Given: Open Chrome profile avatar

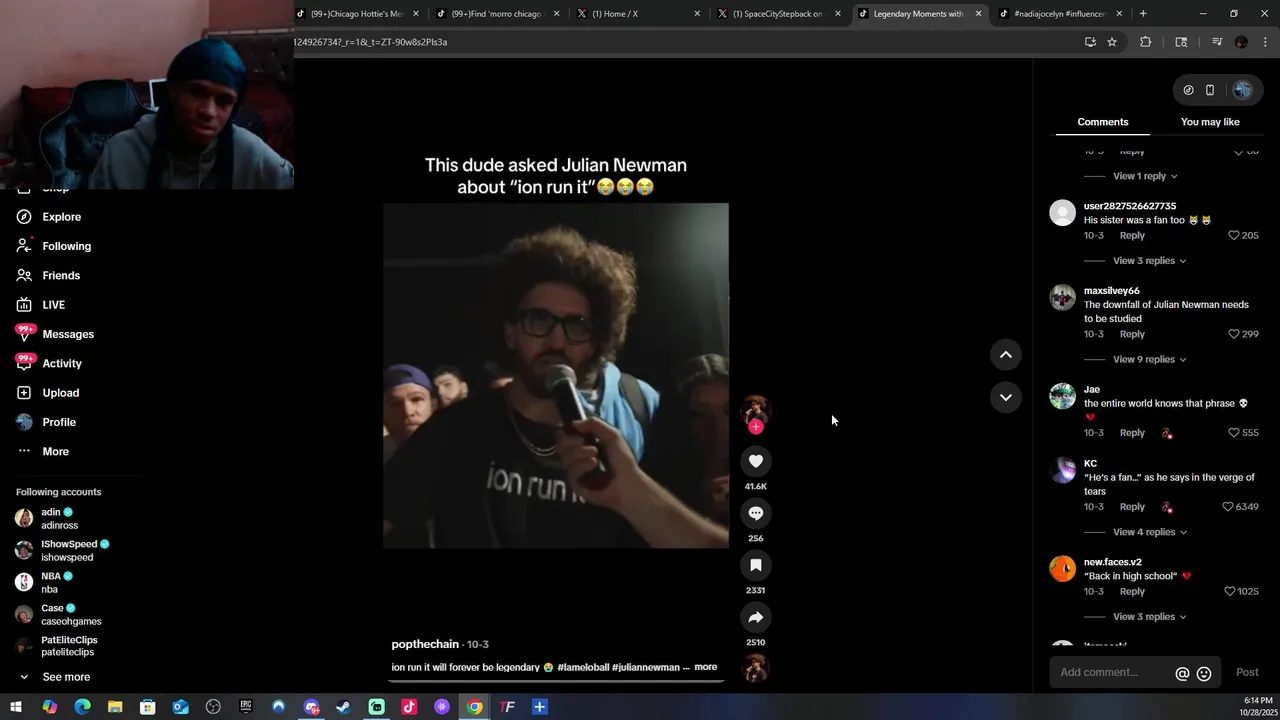Looking at the screenshot, I should 1241,42.
